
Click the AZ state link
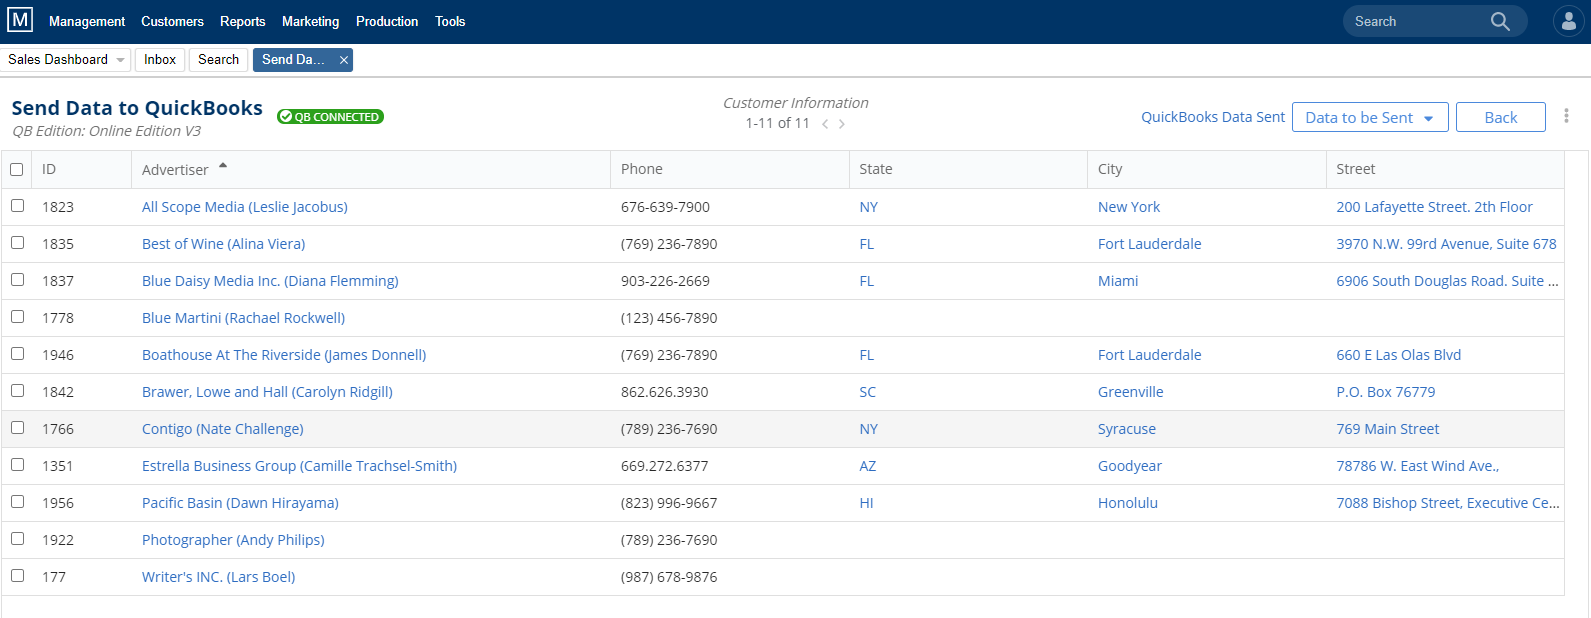pos(868,466)
